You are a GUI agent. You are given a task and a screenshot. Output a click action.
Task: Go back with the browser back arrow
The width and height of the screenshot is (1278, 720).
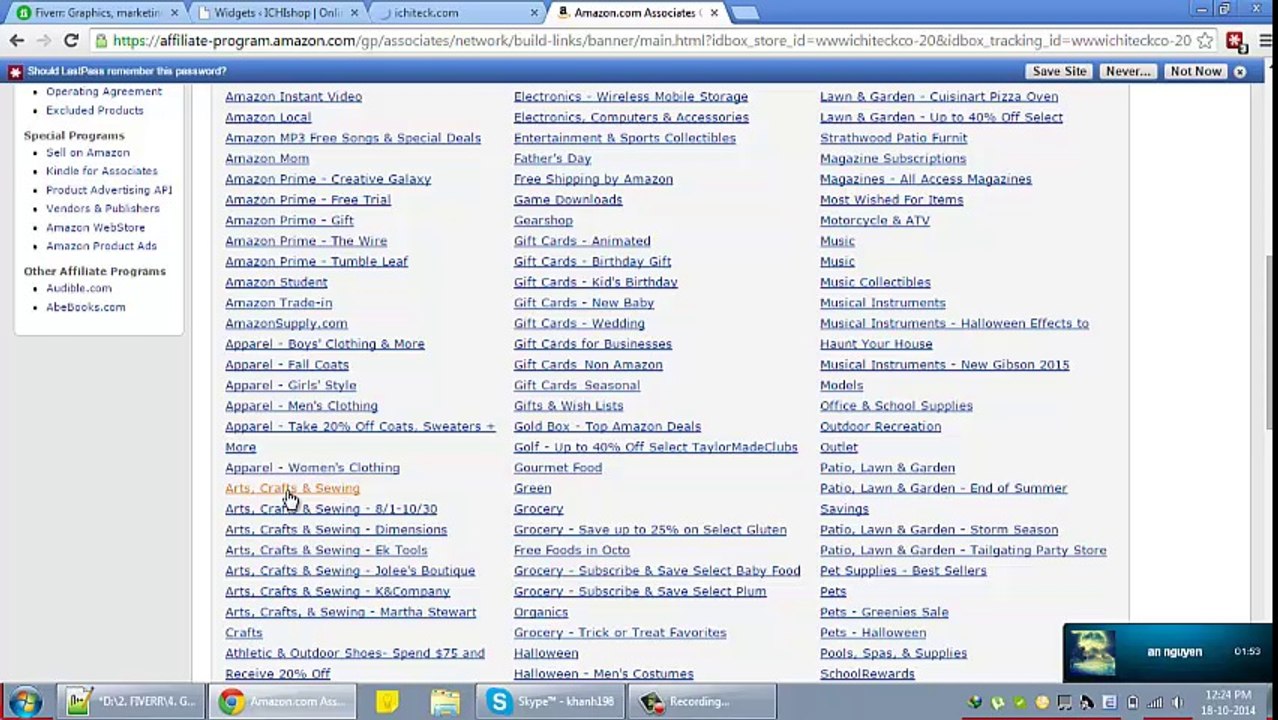(x=17, y=41)
